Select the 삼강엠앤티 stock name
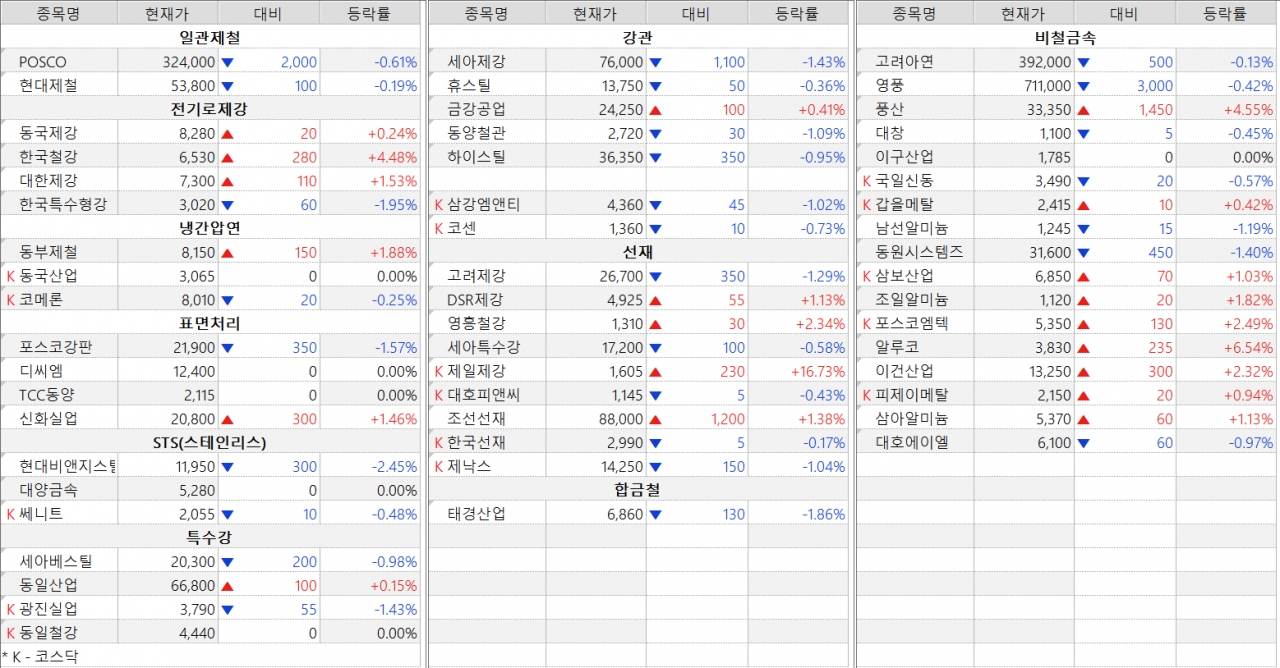This screenshot has height=668, width=1280. click(484, 205)
